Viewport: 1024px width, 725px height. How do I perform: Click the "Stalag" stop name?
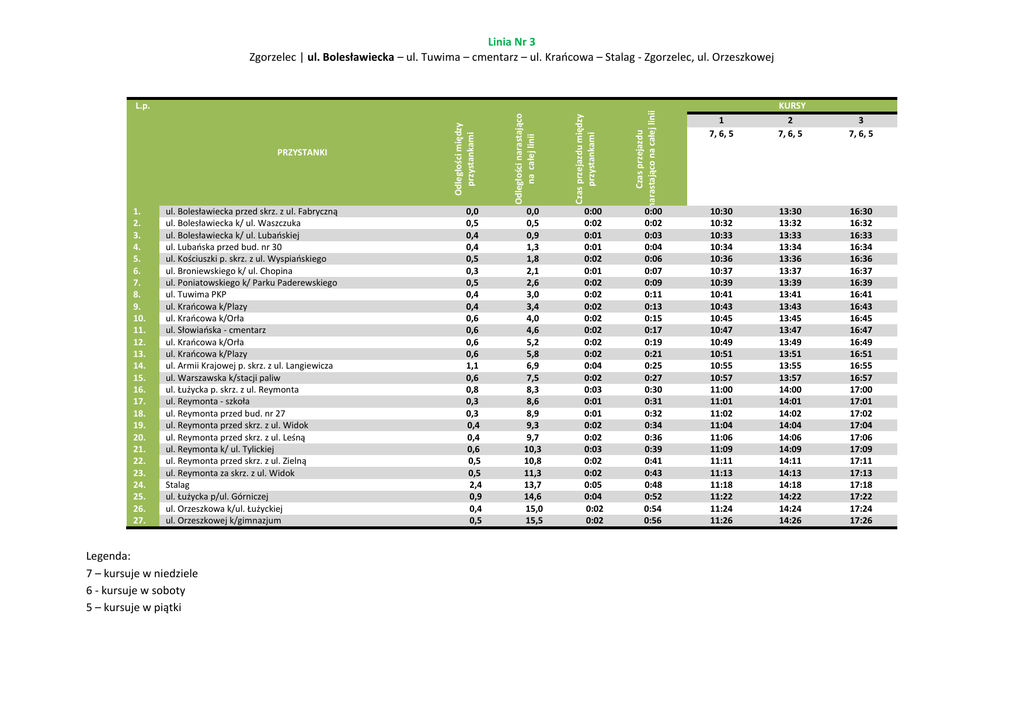(177, 484)
